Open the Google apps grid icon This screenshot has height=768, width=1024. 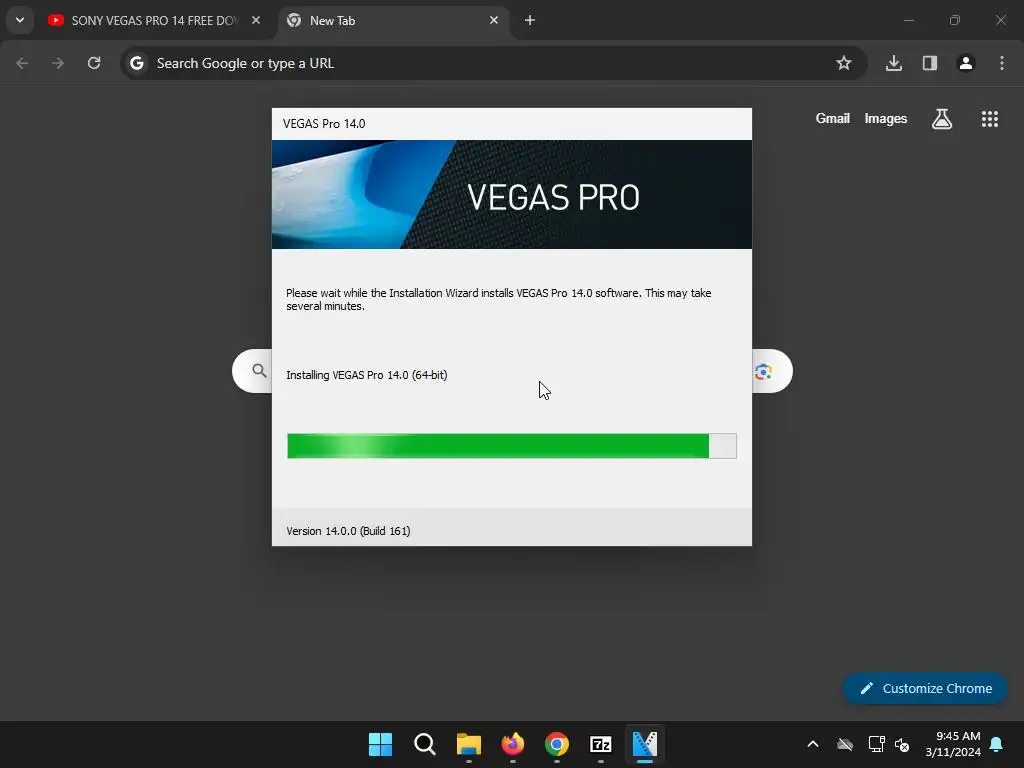989,119
